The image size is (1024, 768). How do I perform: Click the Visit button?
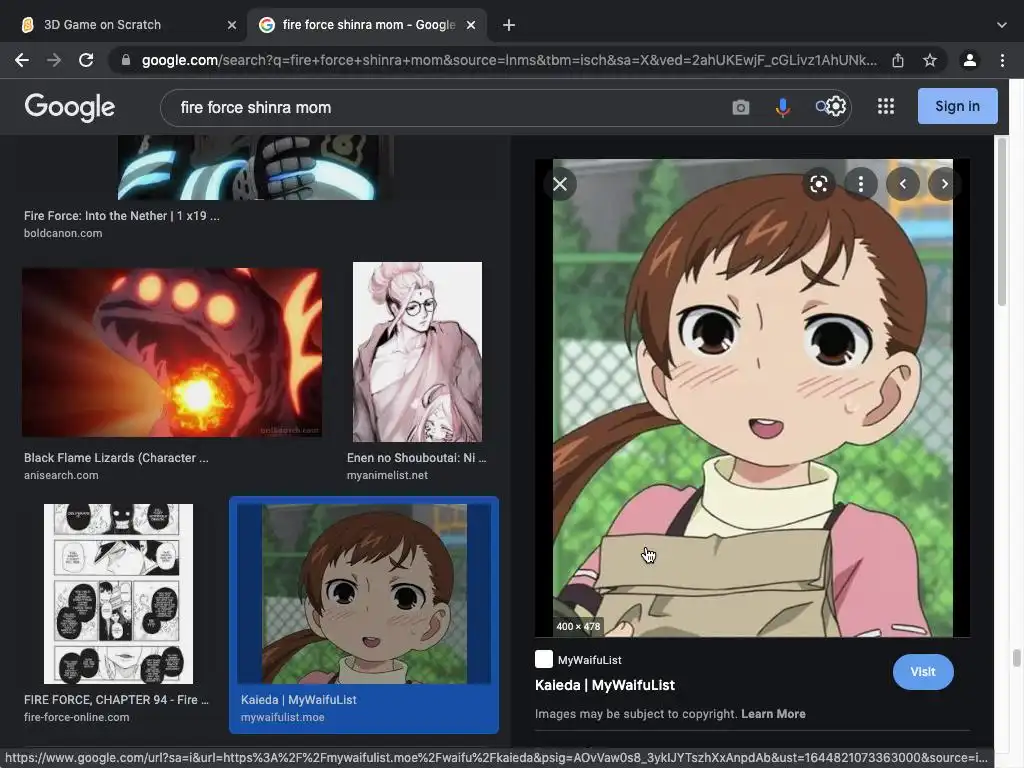pos(923,672)
